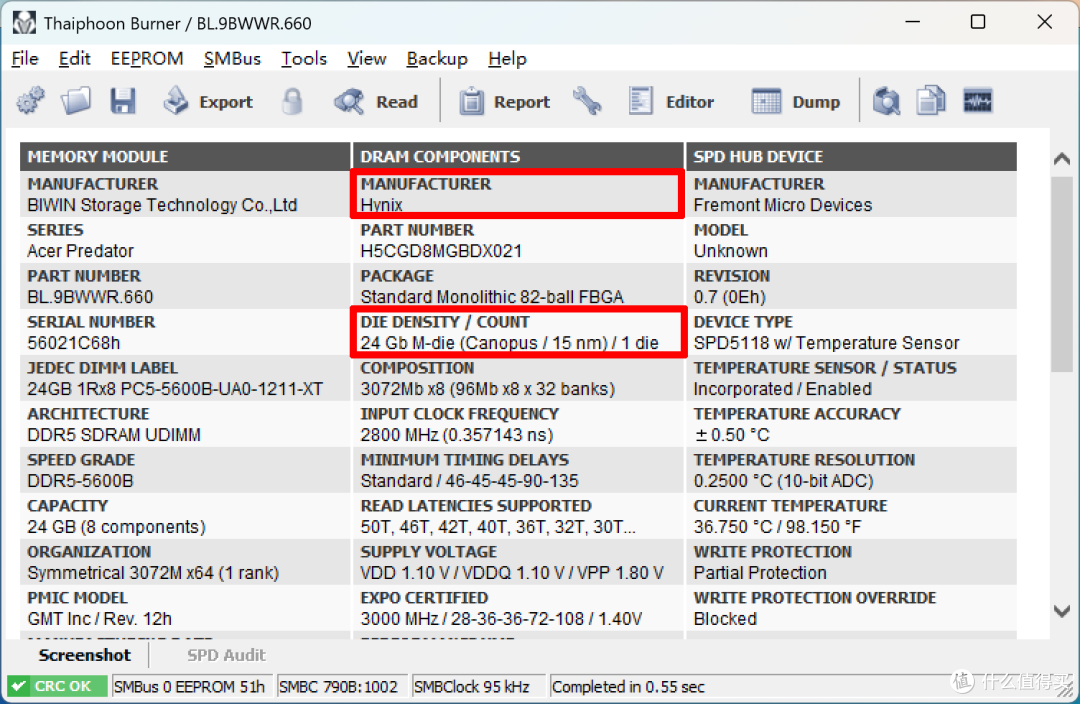Viewport: 1080px width, 704px height.
Task: Click the copy documents icon
Action: 931,101
